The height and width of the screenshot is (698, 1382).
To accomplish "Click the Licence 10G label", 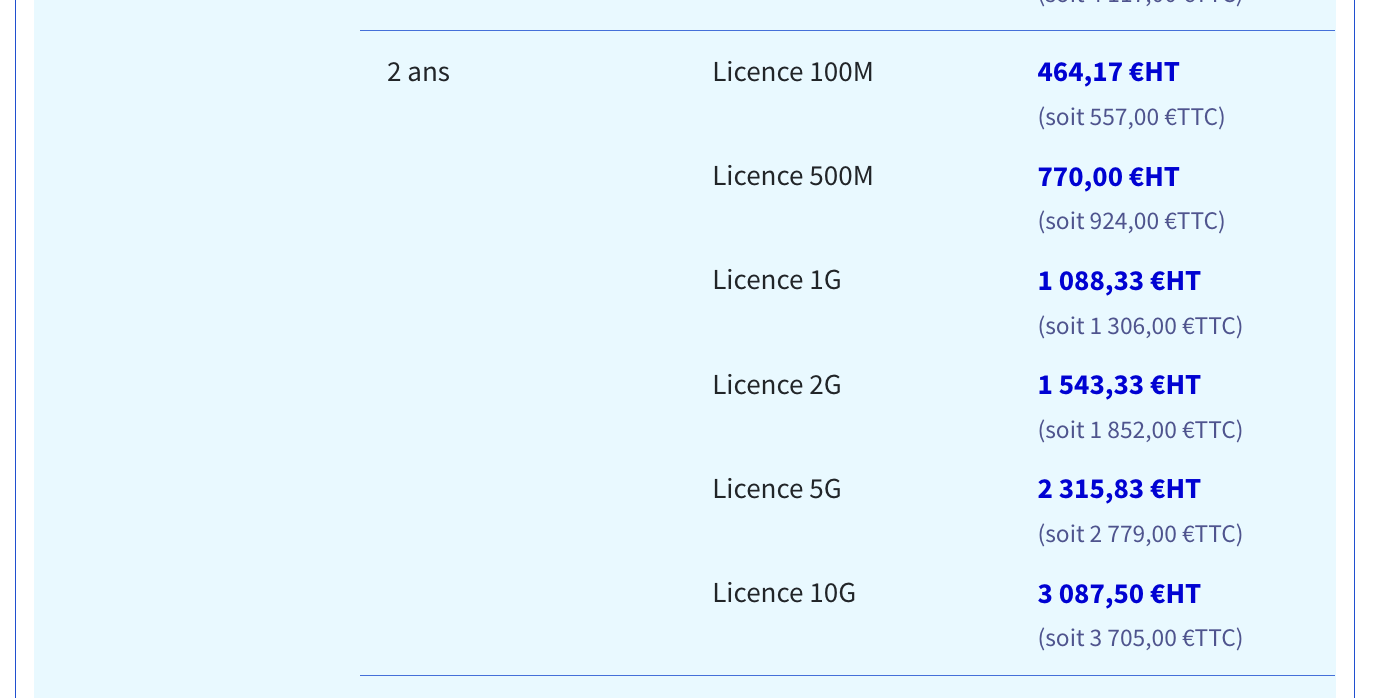I will (784, 592).
